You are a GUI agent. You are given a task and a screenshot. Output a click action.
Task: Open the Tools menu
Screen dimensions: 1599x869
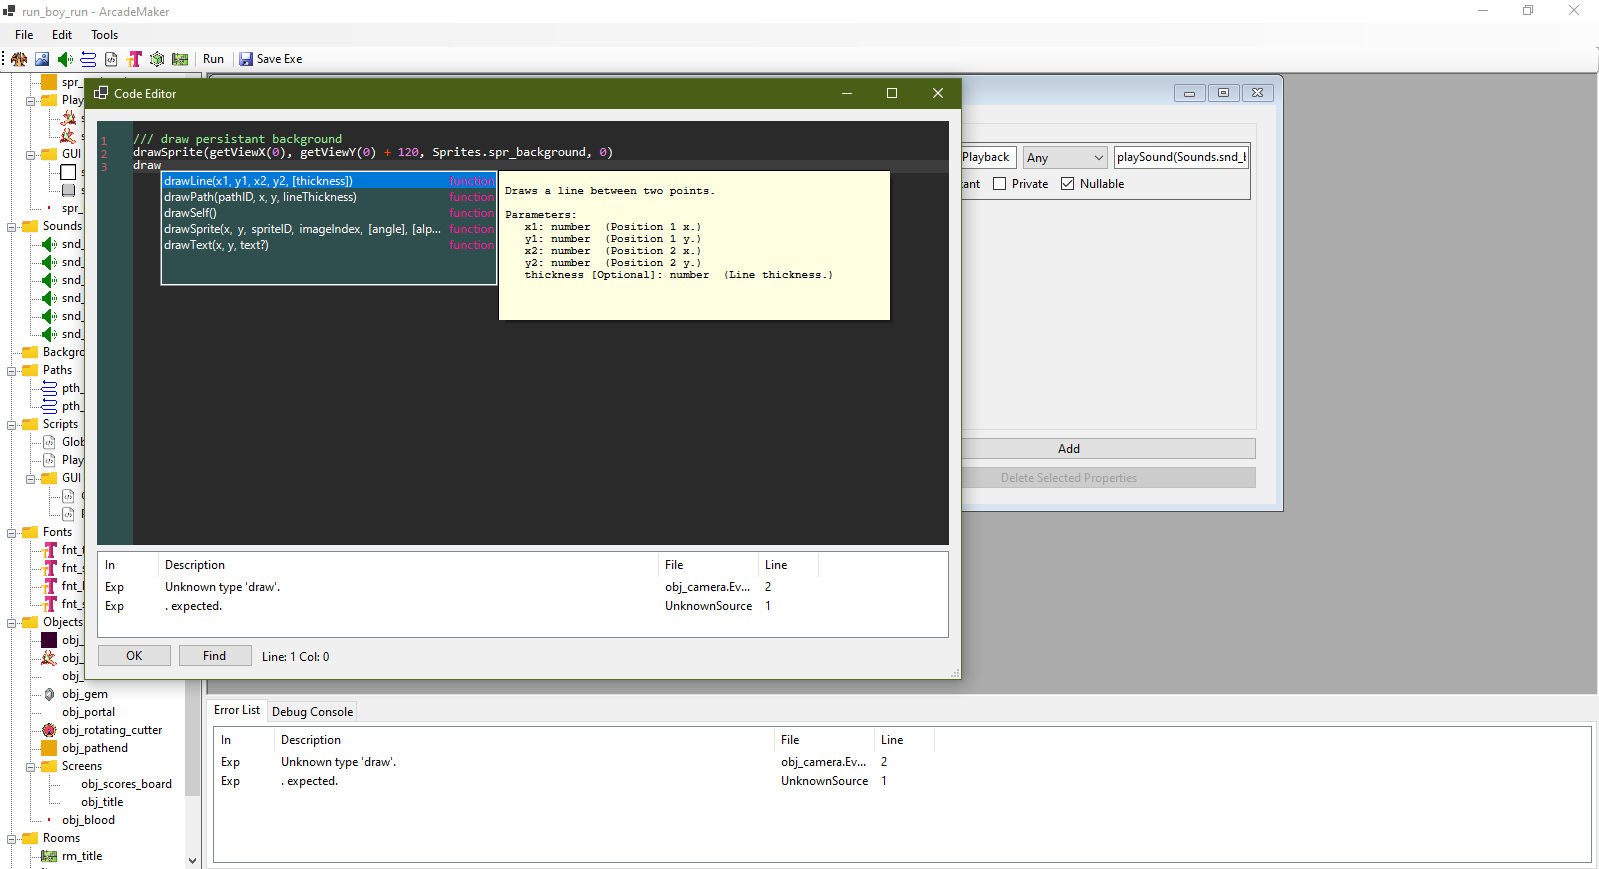(105, 35)
